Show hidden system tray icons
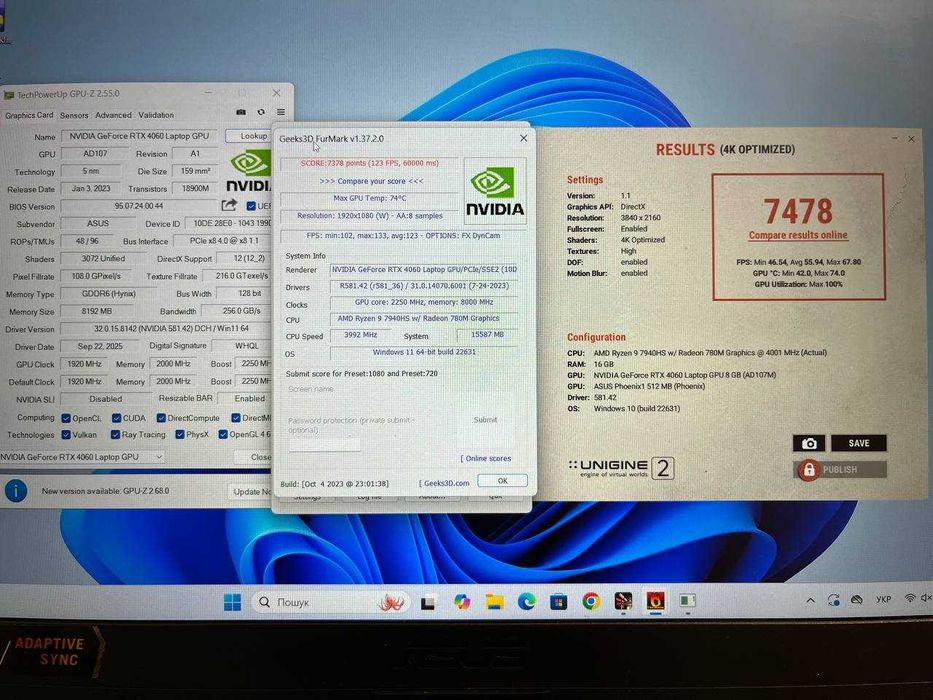Image resolution: width=933 pixels, height=700 pixels. pos(810,601)
